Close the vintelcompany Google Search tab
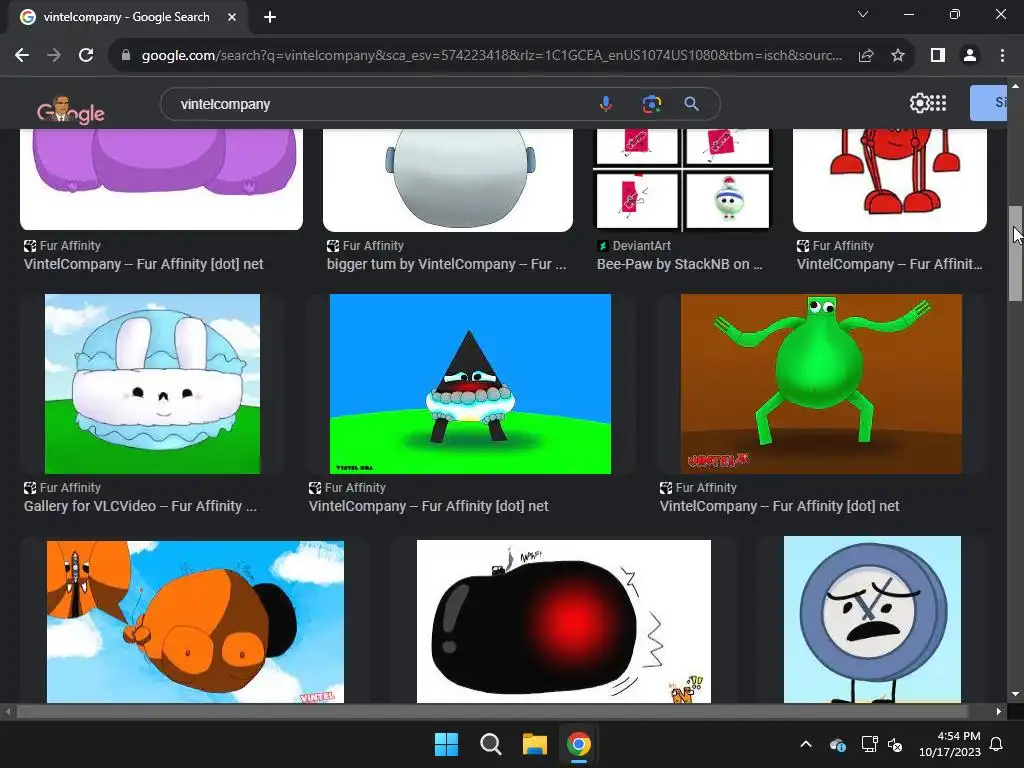This screenshot has height=768, width=1024. (x=232, y=17)
